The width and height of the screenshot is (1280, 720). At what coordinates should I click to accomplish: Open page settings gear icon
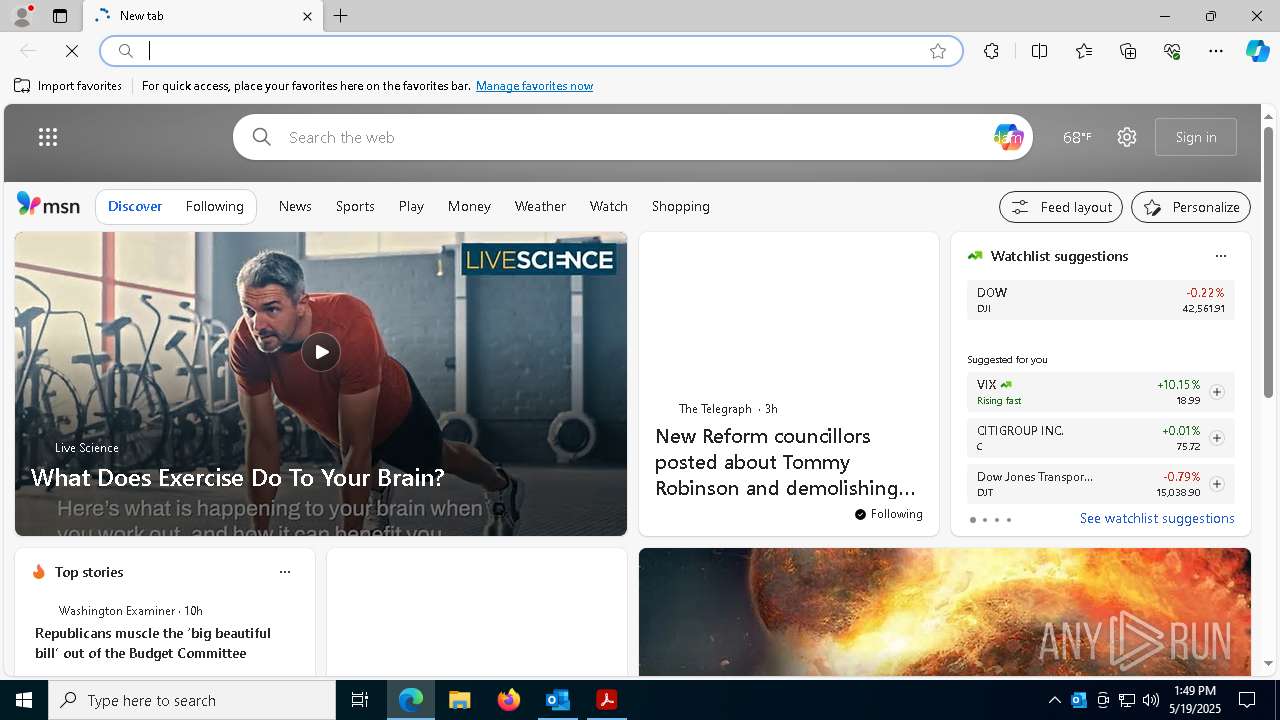tap(1127, 137)
